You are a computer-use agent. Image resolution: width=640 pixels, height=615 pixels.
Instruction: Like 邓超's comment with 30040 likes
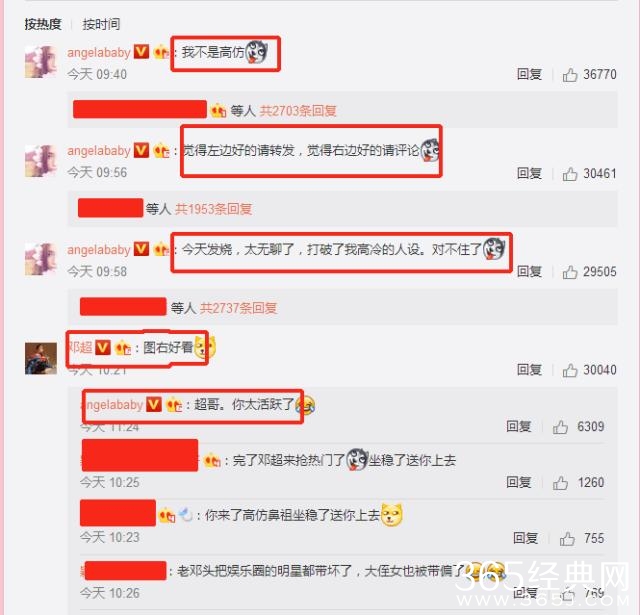click(569, 371)
